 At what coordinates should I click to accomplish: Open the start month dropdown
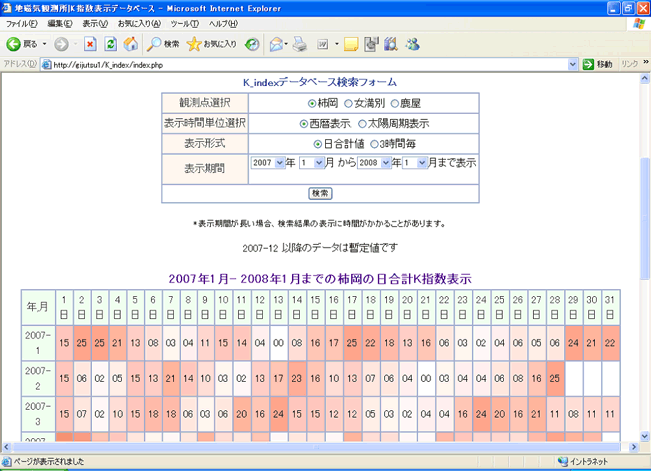[313, 163]
